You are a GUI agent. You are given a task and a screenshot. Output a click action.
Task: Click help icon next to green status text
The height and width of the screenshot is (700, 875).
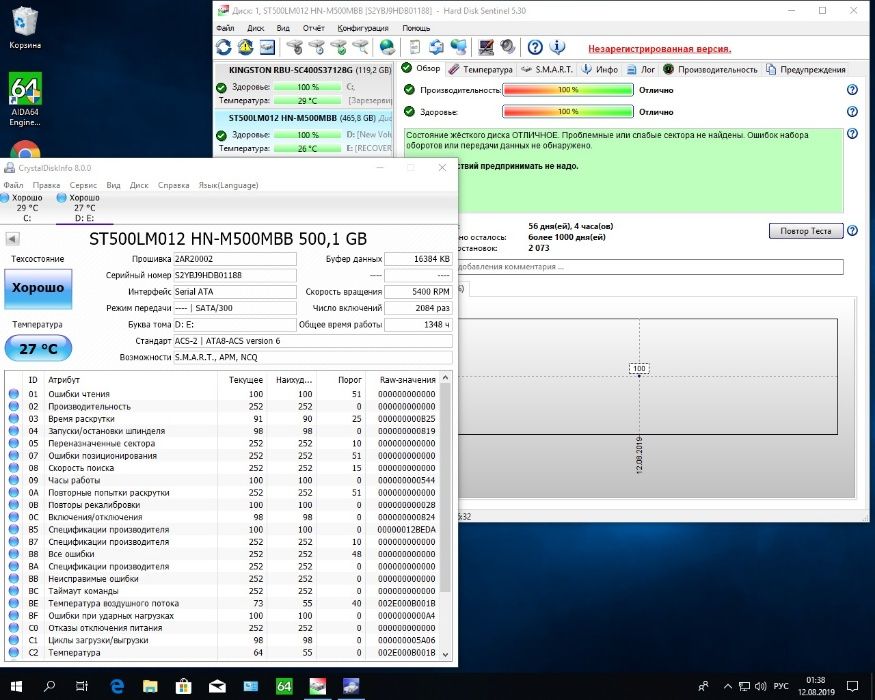click(852, 133)
